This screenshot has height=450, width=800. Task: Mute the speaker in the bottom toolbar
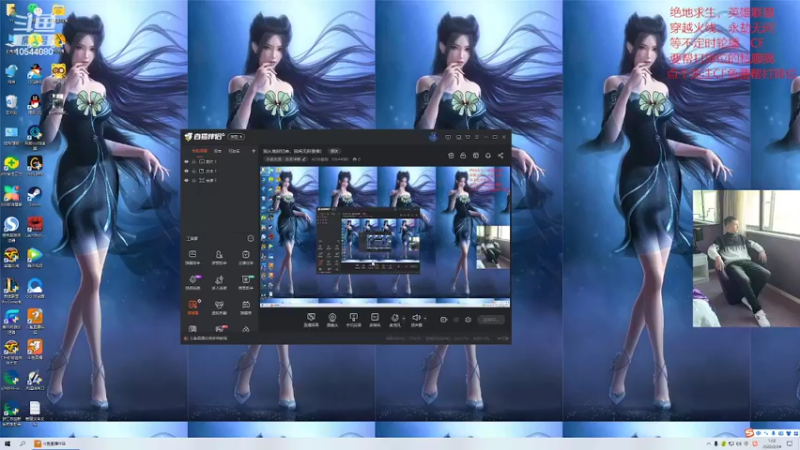pyautogui.click(x=416, y=320)
